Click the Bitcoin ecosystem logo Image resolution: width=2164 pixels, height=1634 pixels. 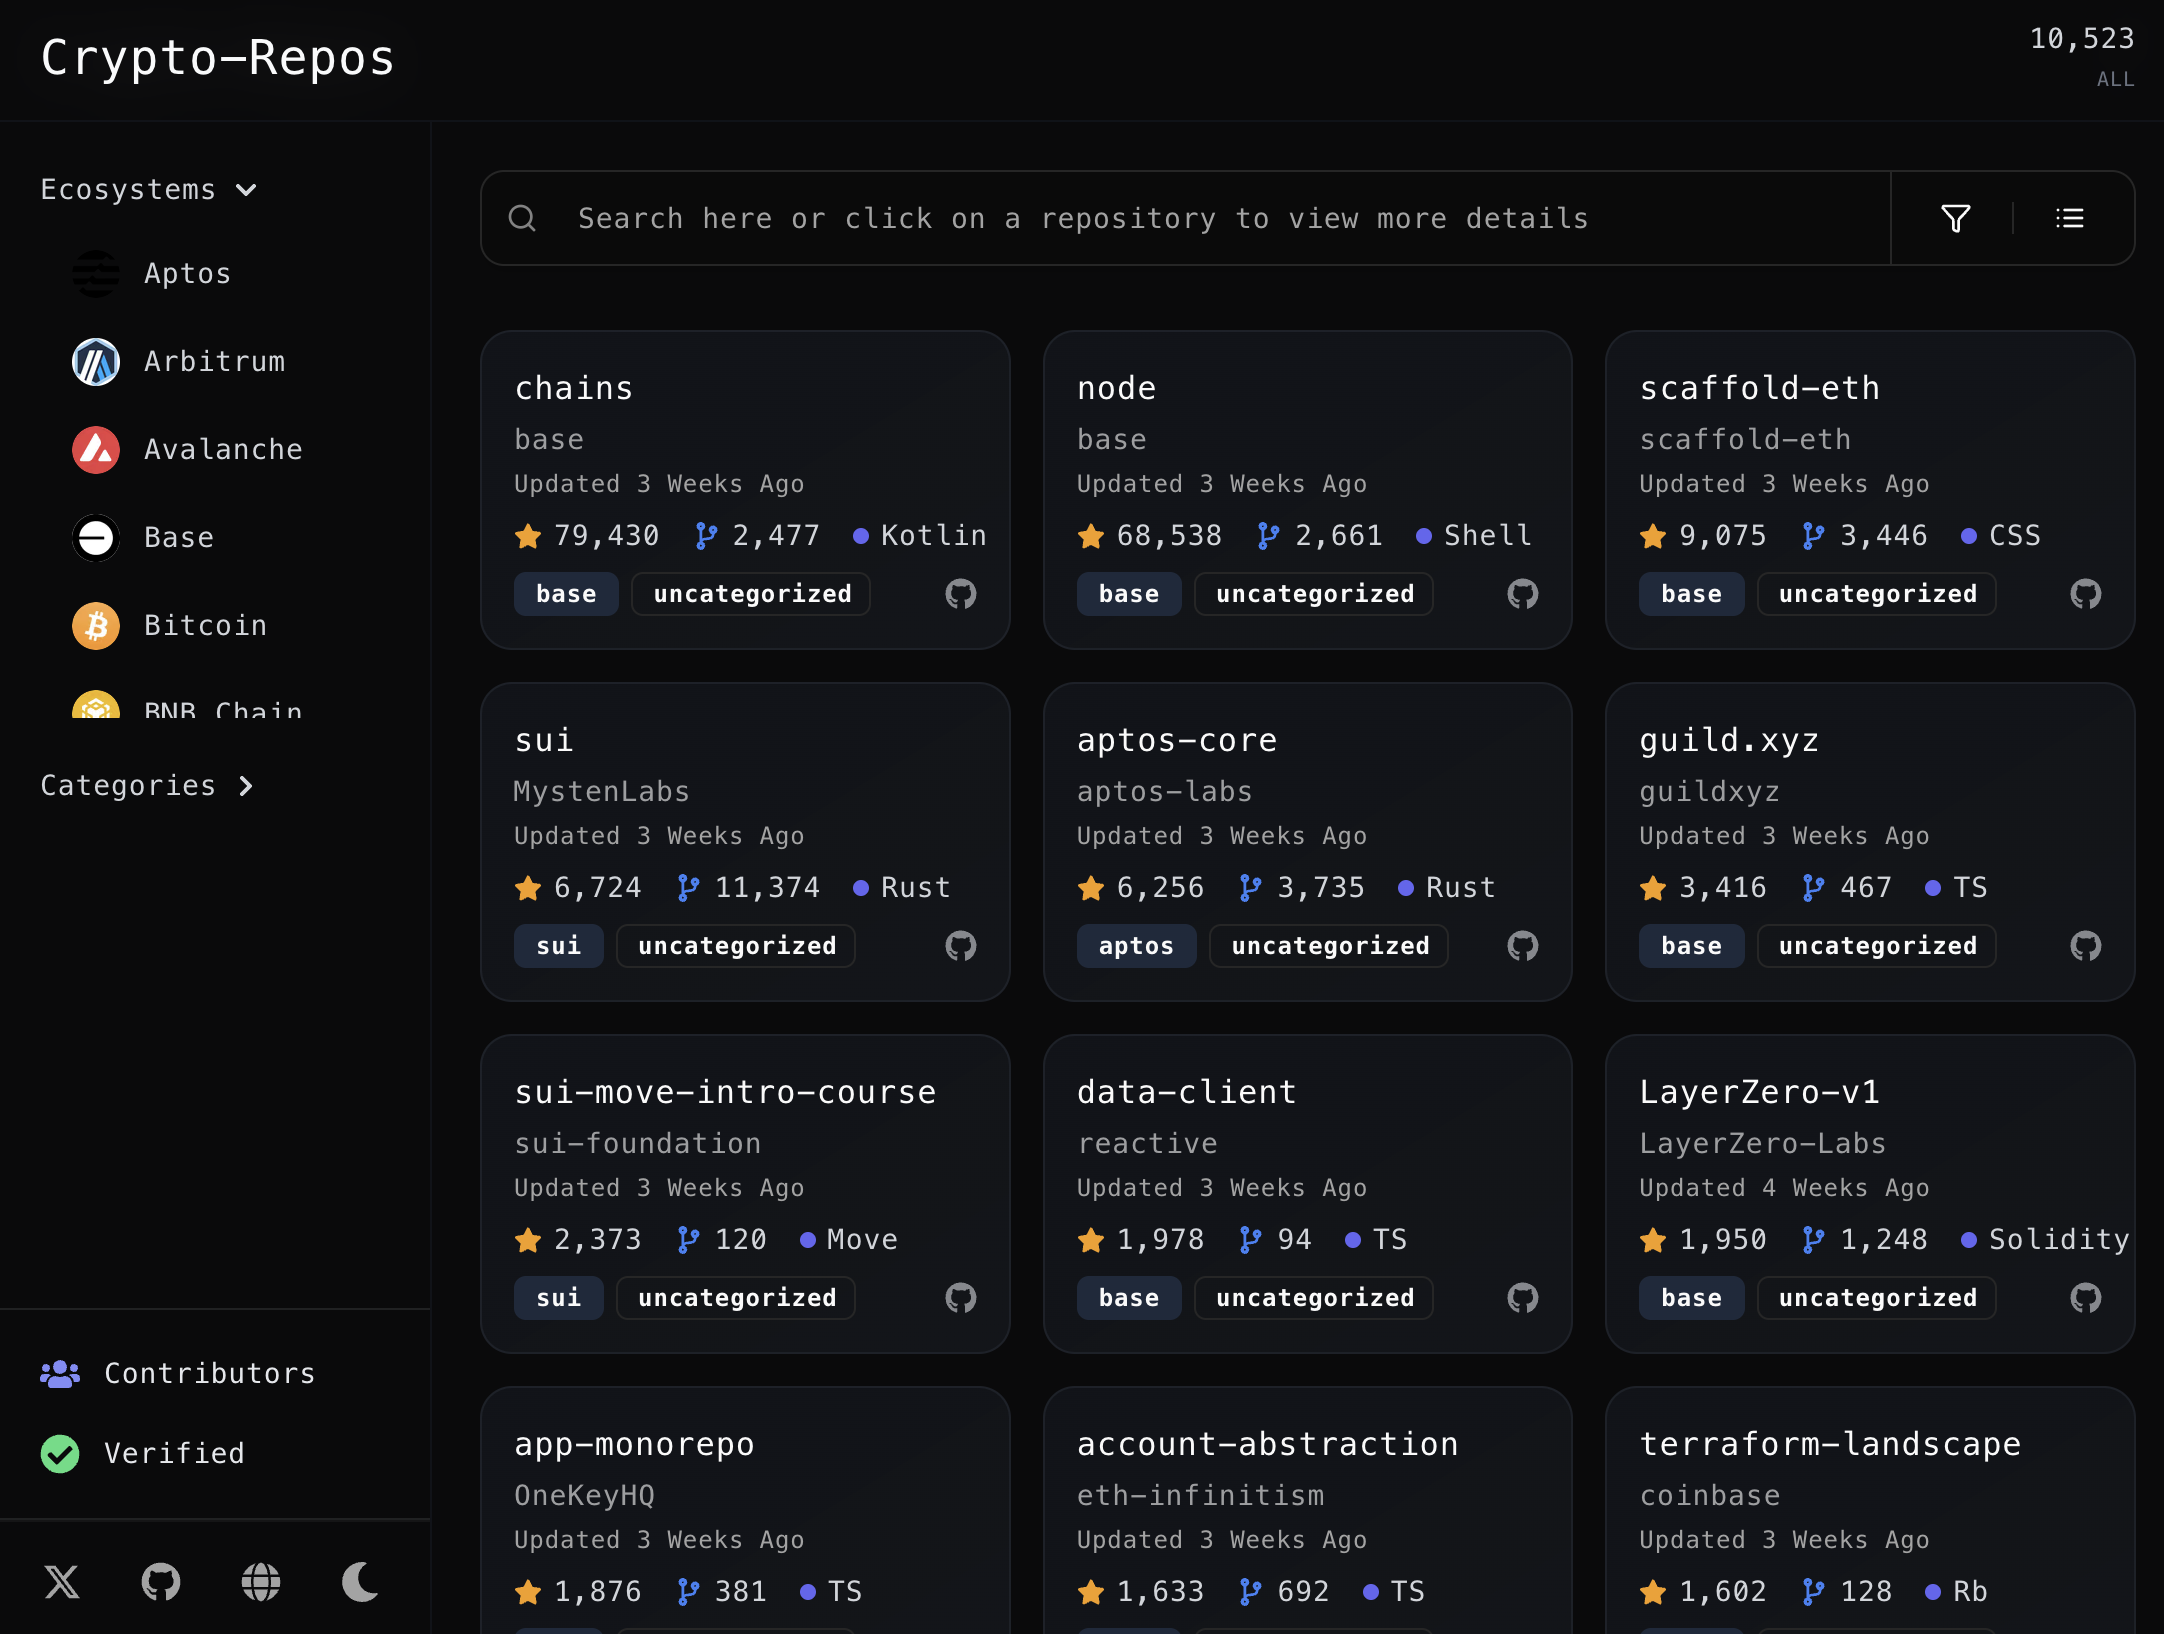[96, 626]
